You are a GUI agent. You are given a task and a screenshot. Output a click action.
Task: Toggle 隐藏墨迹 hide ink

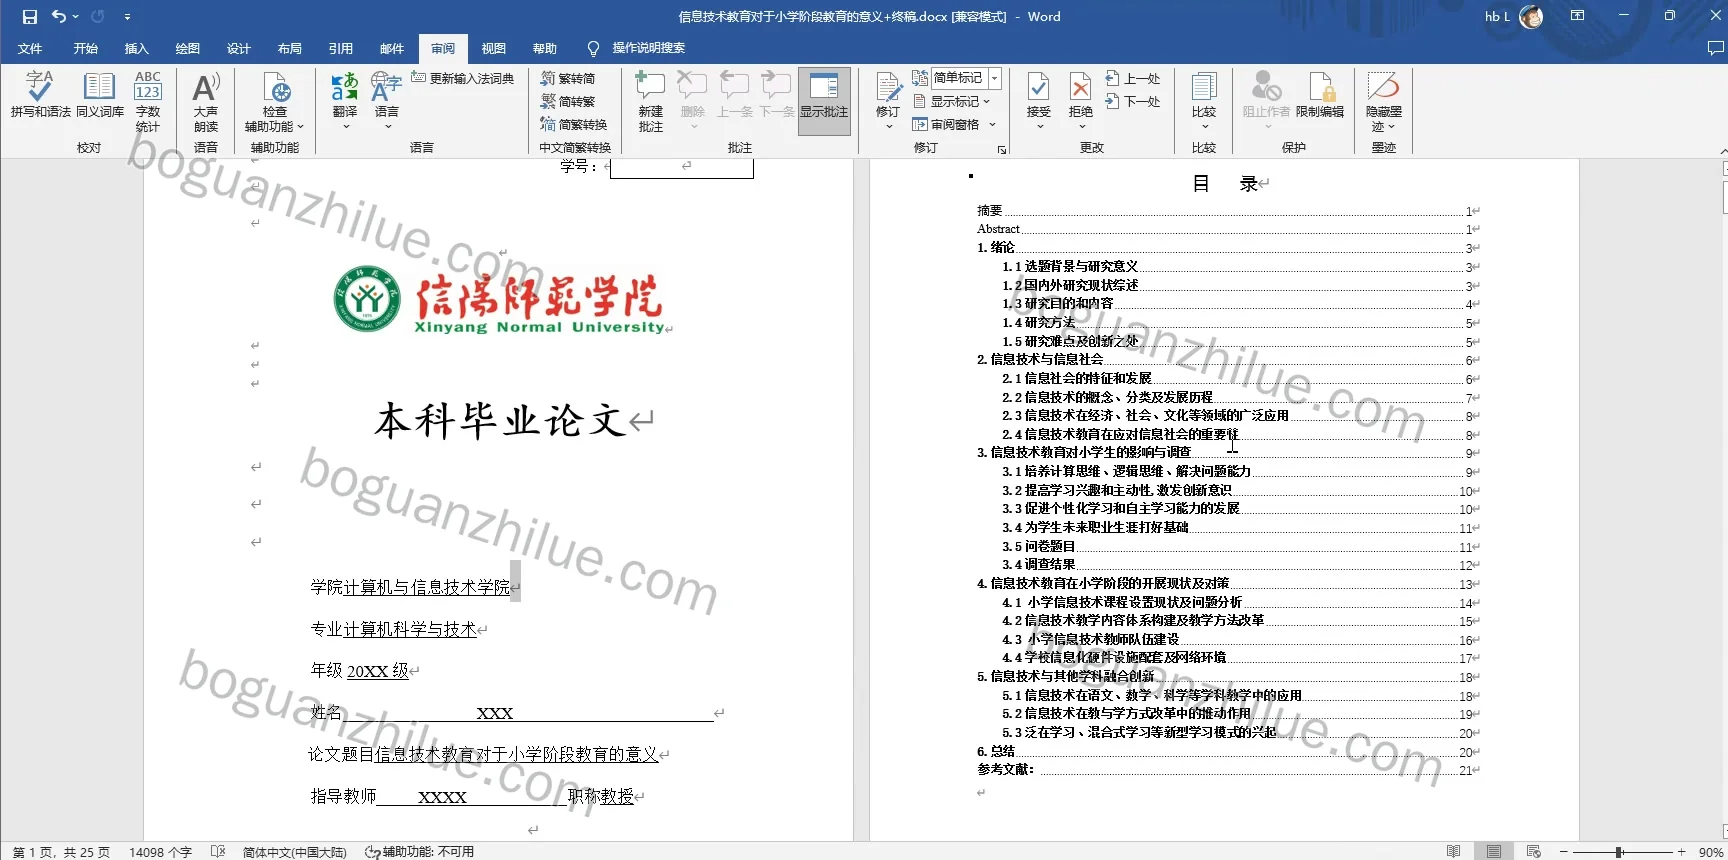[1384, 101]
